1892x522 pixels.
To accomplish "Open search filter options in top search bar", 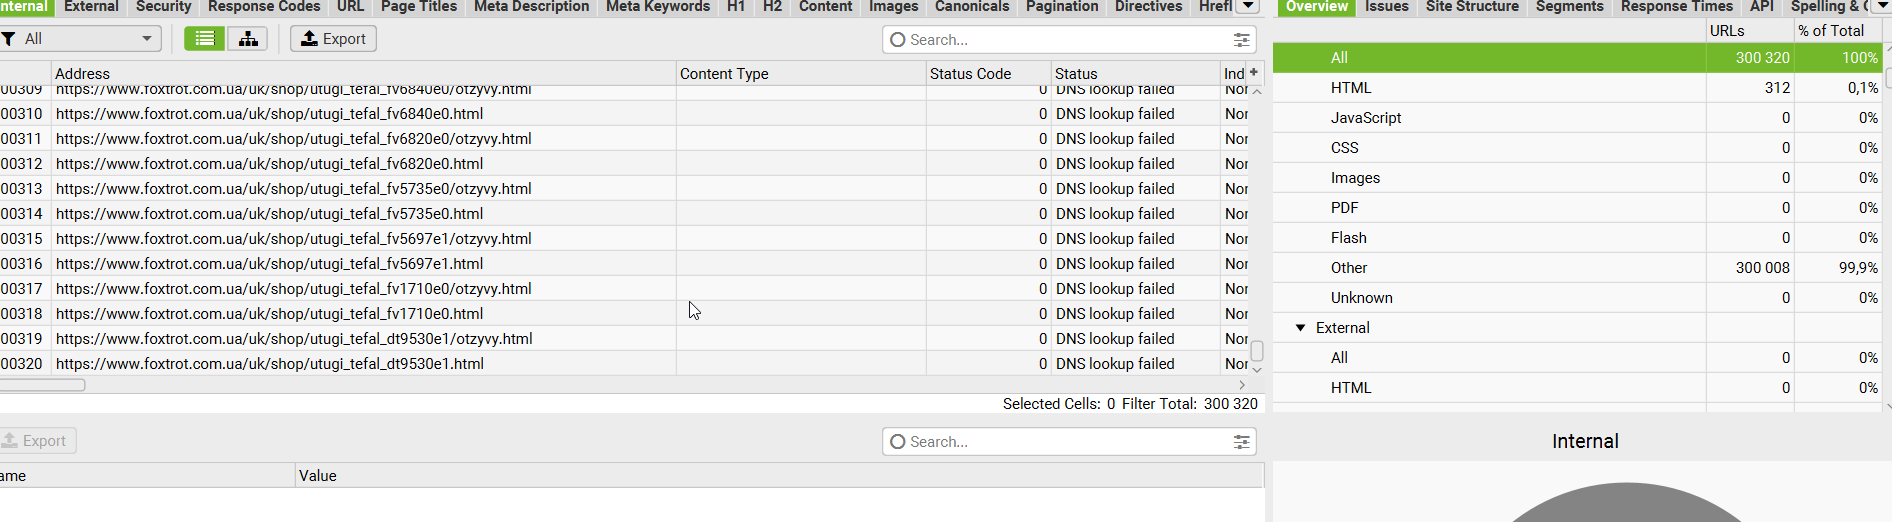I will 1241,40.
